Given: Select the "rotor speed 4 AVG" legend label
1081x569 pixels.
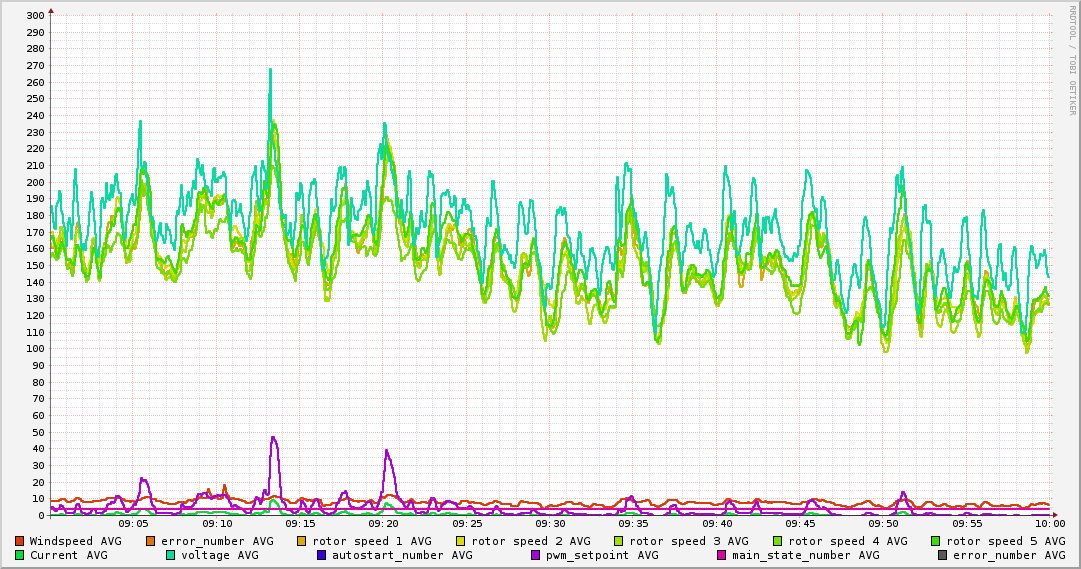Looking at the screenshot, I should point(847,541).
